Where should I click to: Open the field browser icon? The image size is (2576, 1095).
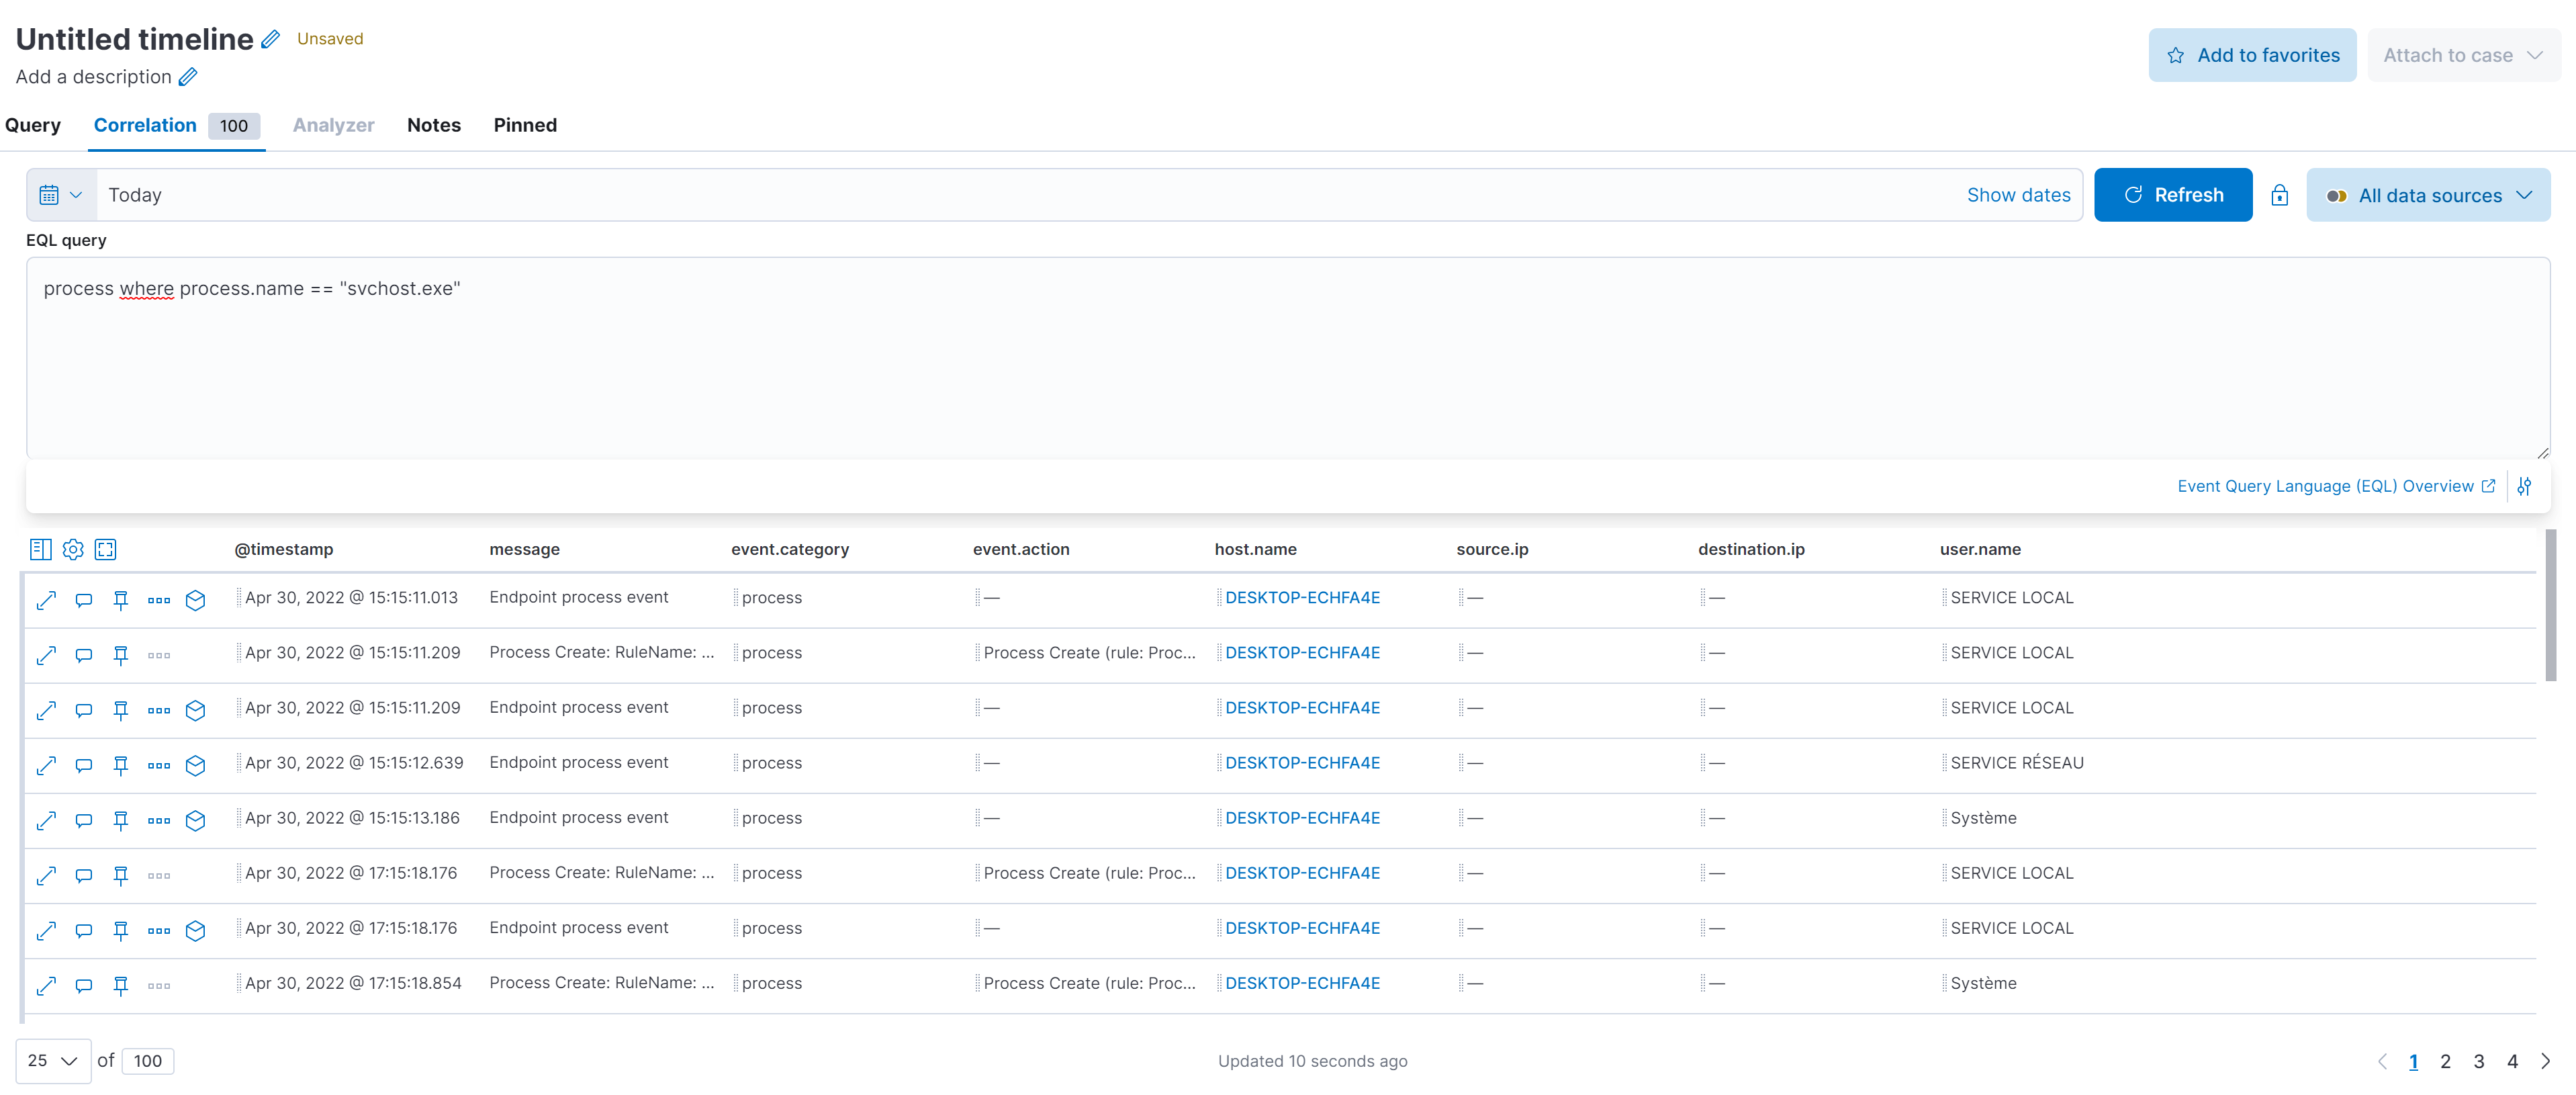pyautogui.click(x=40, y=549)
